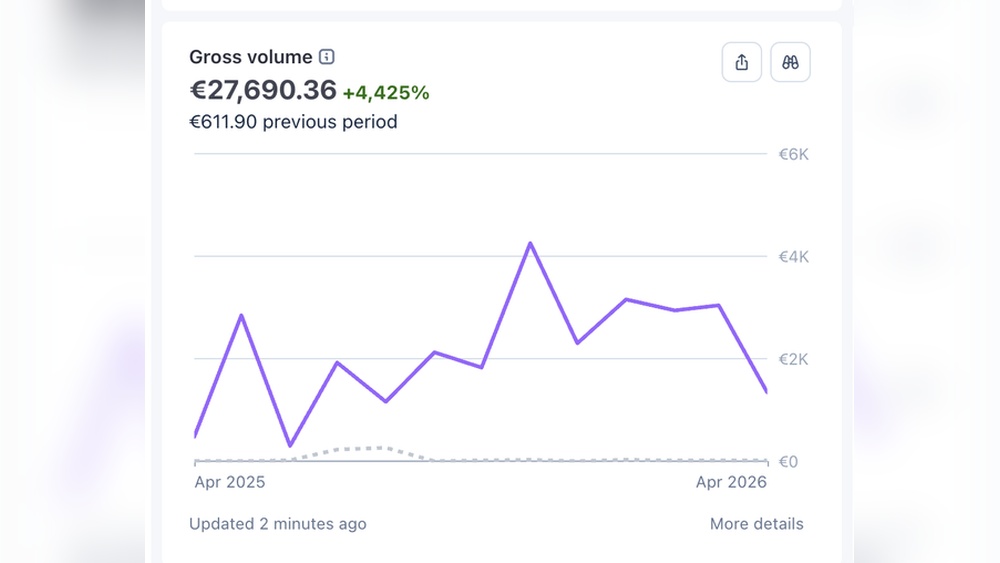Screen dimensions: 1000x563
Task: Click the lowest dip of the purple line
Action: (x=290, y=444)
